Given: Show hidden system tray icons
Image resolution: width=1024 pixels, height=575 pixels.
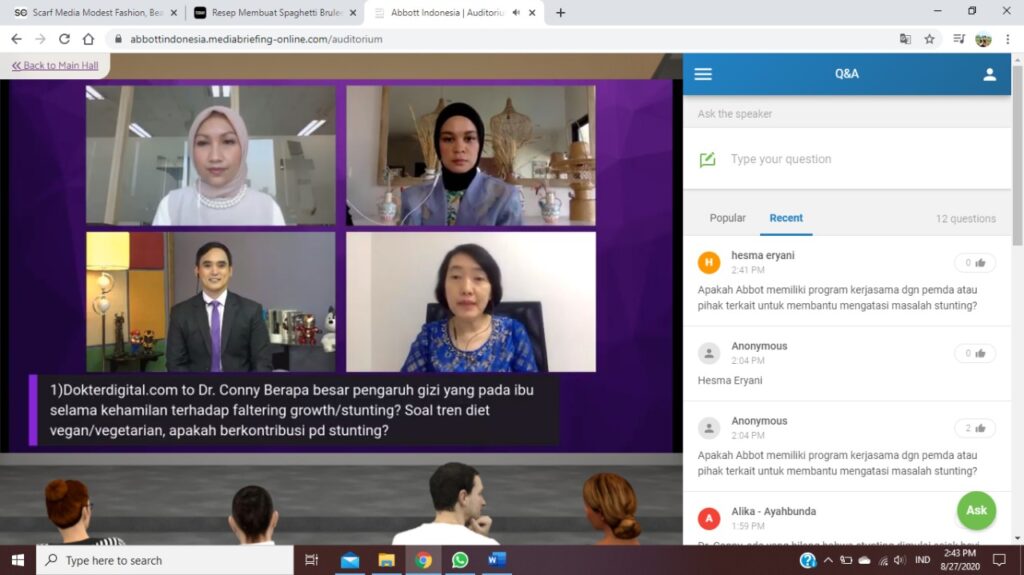Looking at the screenshot, I should coord(828,560).
